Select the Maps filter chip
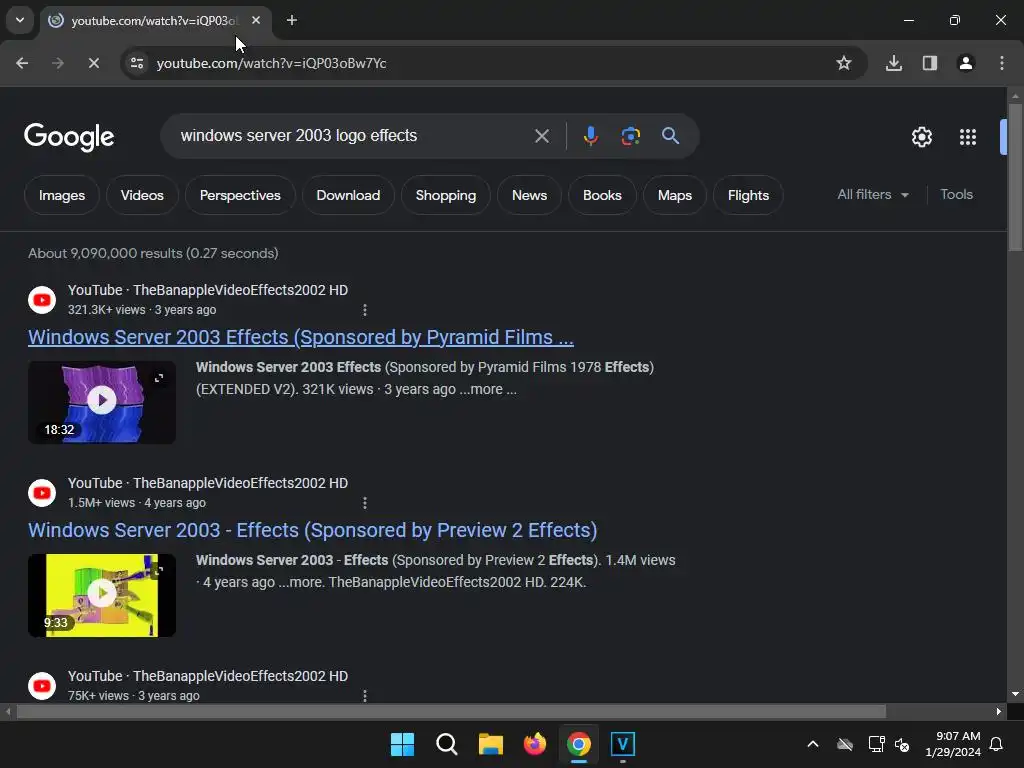The height and width of the screenshot is (768, 1024). click(x=675, y=195)
